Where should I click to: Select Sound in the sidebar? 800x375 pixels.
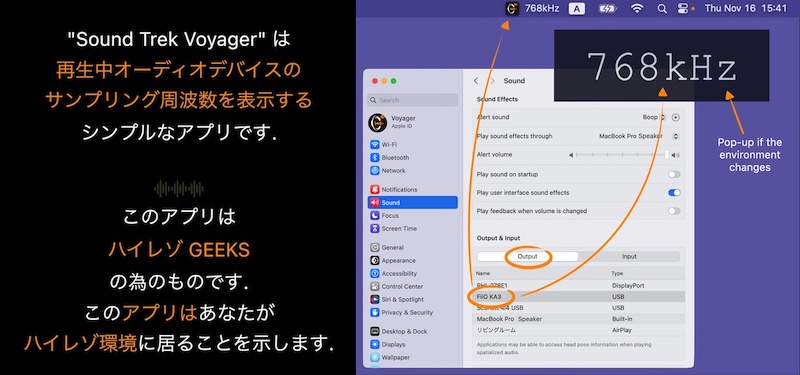coord(412,203)
